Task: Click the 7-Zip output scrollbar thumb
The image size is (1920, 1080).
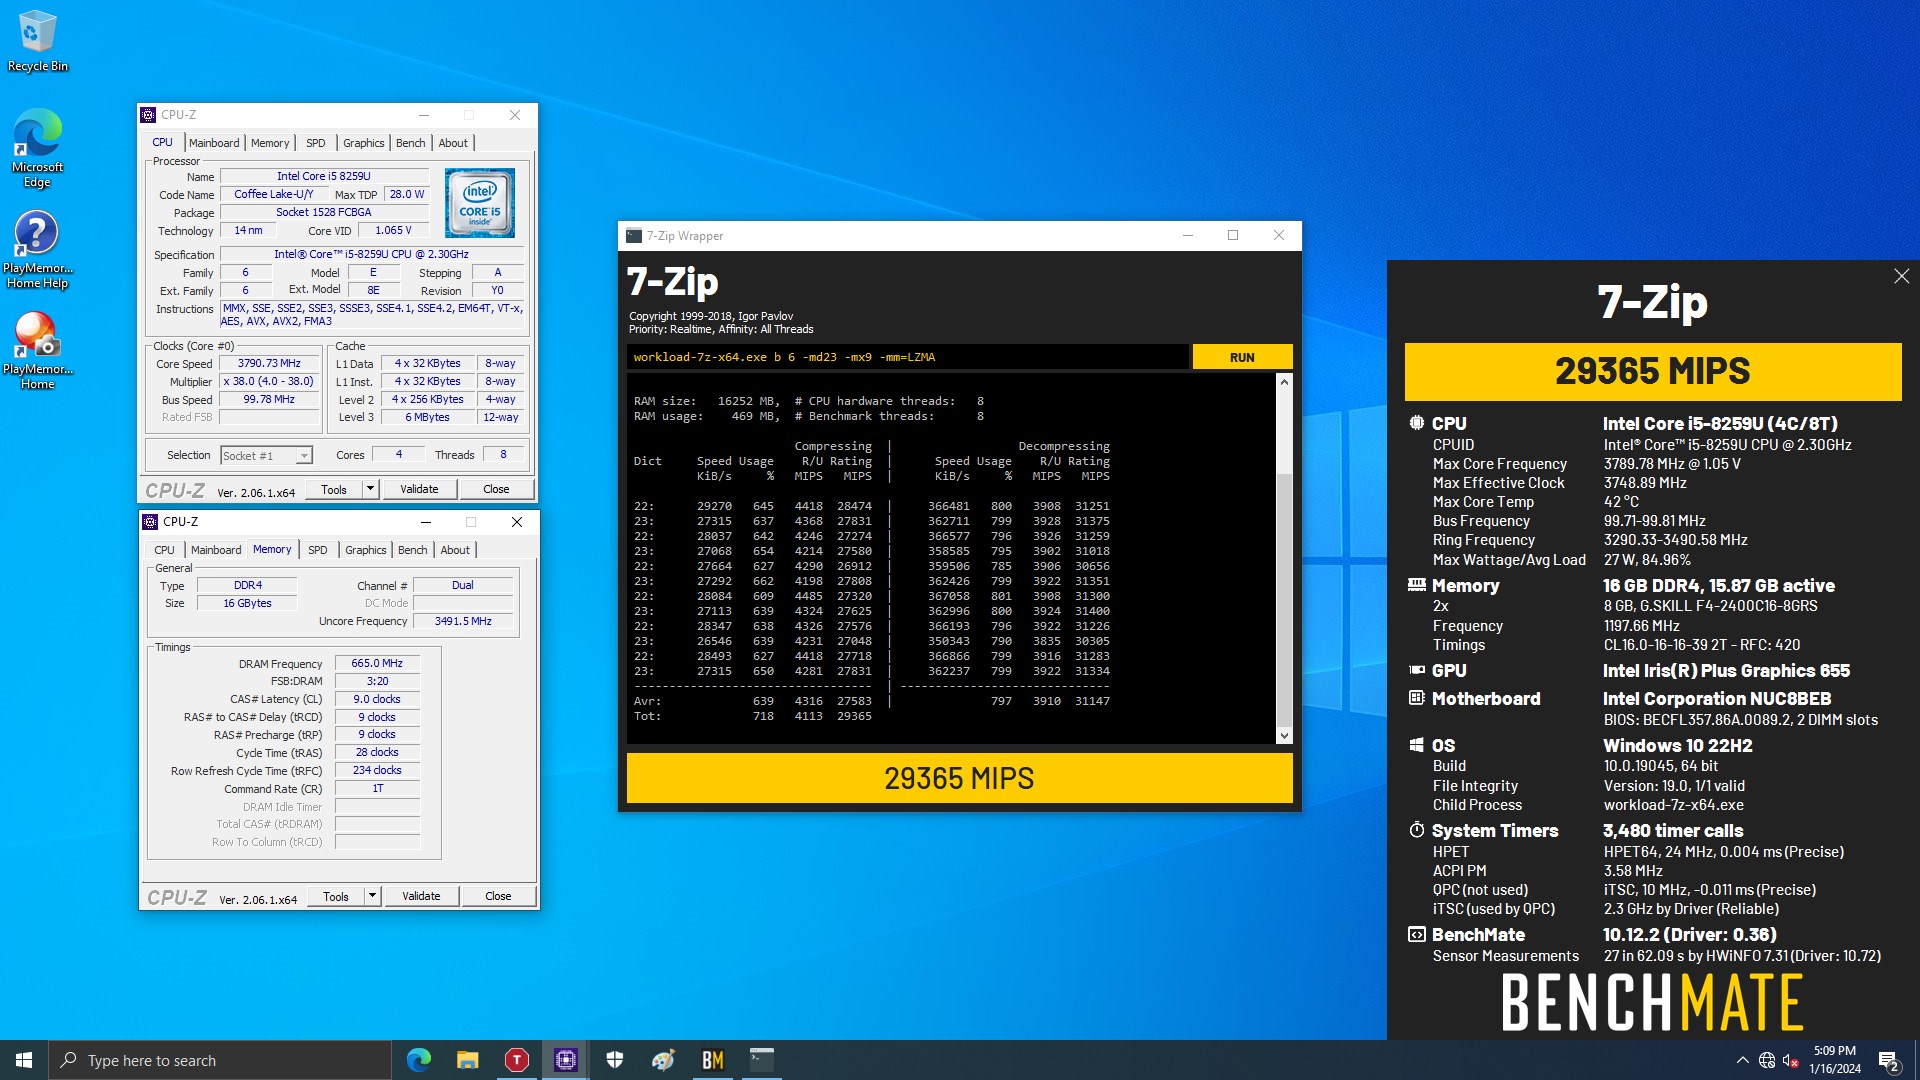Action: [1284, 600]
